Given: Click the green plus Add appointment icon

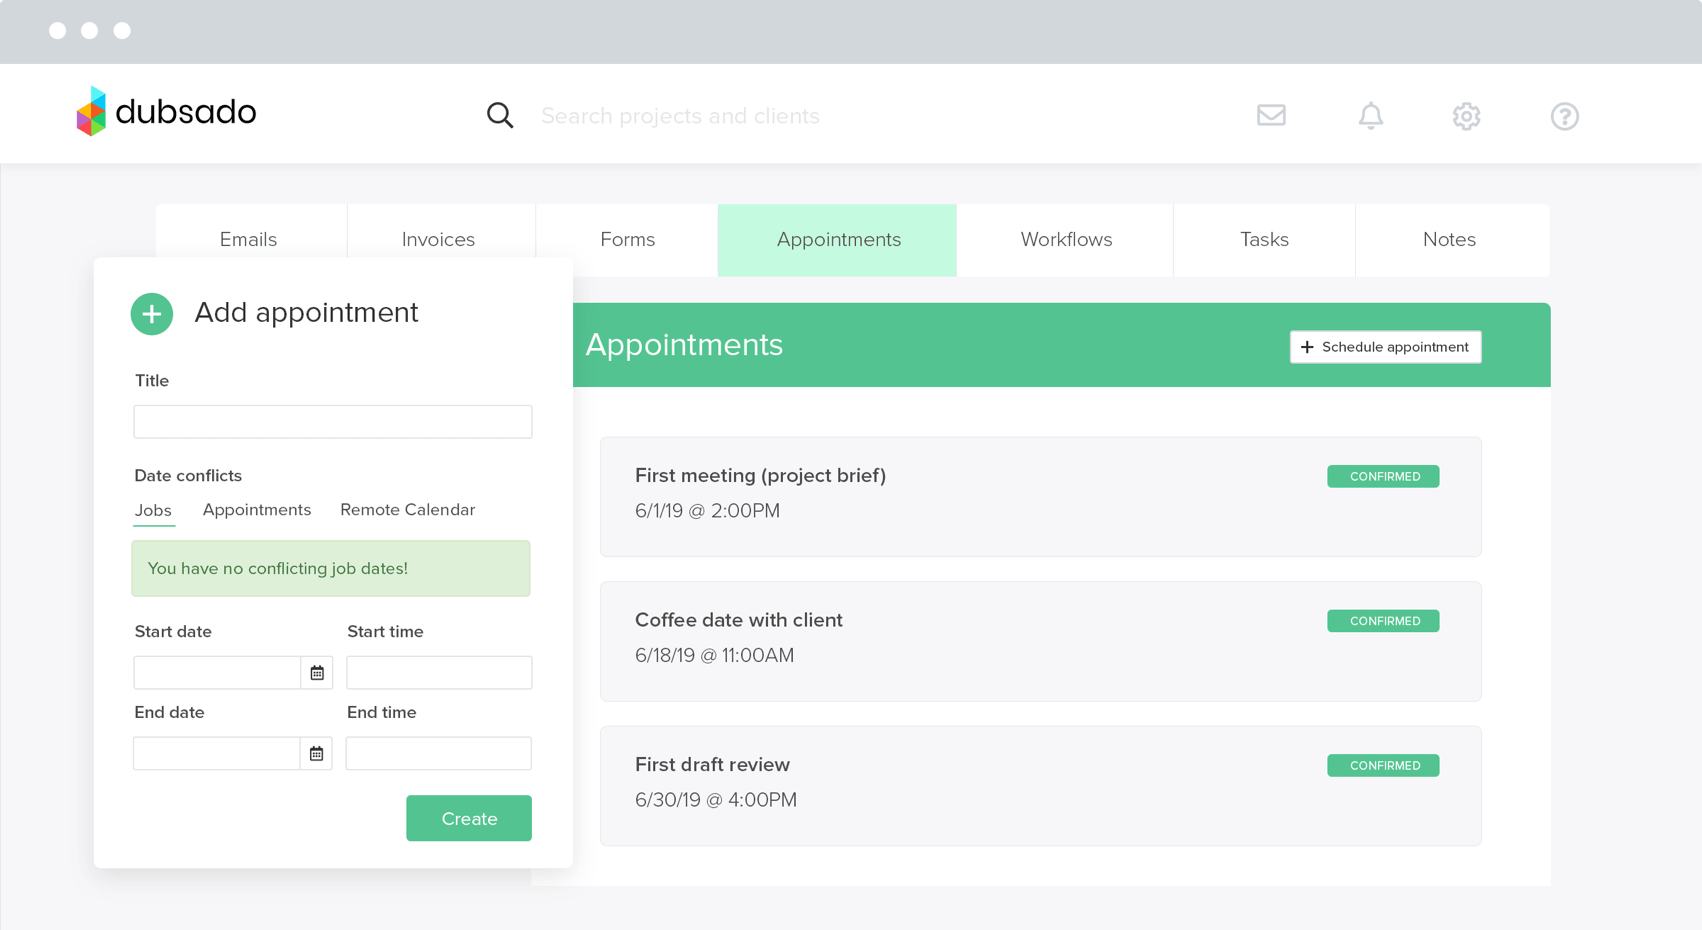Looking at the screenshot, I should tap(152, 314).
